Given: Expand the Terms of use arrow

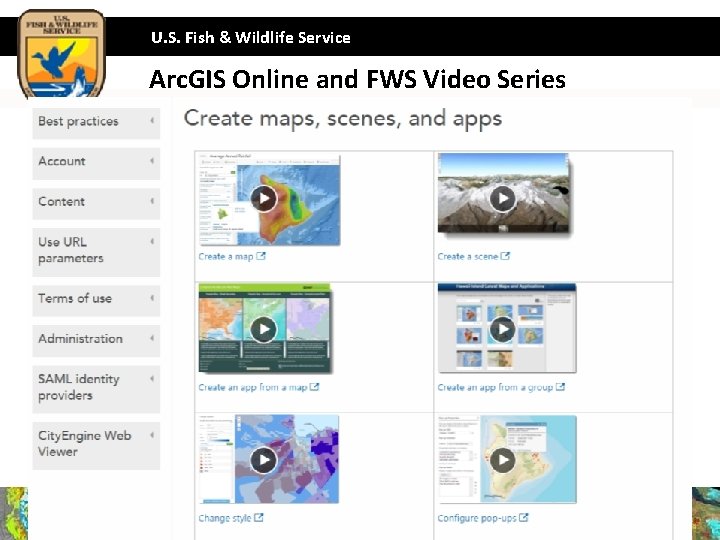Looking at the screenshot, I should pos(152,298).
